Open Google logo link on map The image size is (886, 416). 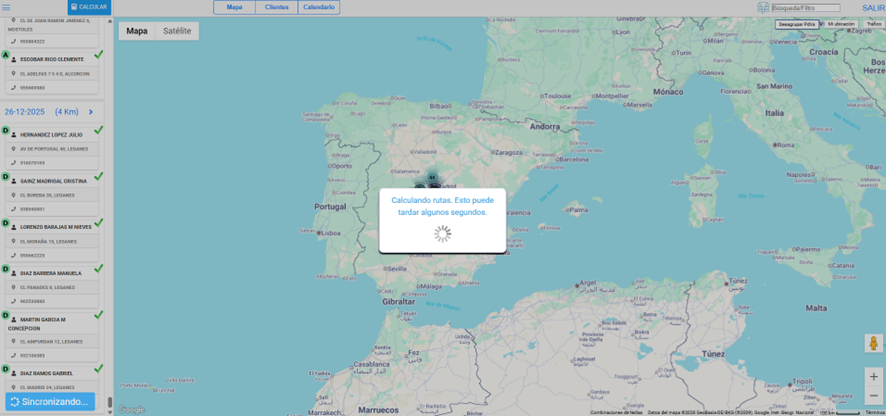coord(131,409)
